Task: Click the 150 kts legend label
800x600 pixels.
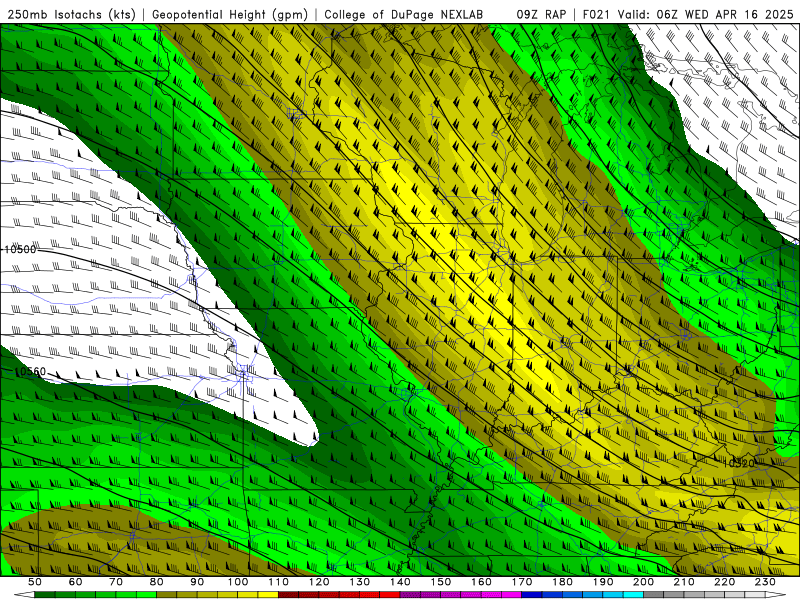Action: click(440, 582)
